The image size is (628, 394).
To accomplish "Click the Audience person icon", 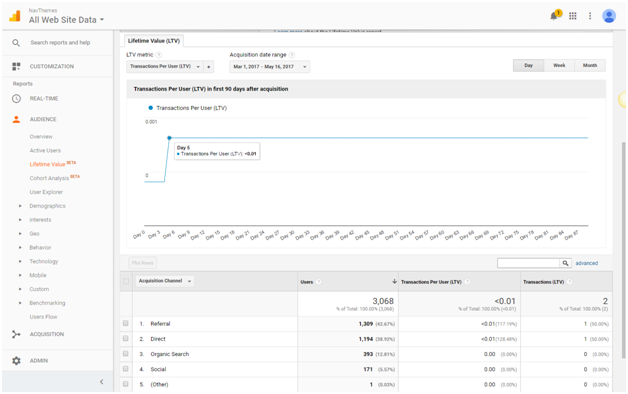I will click(x=16, y=119).
